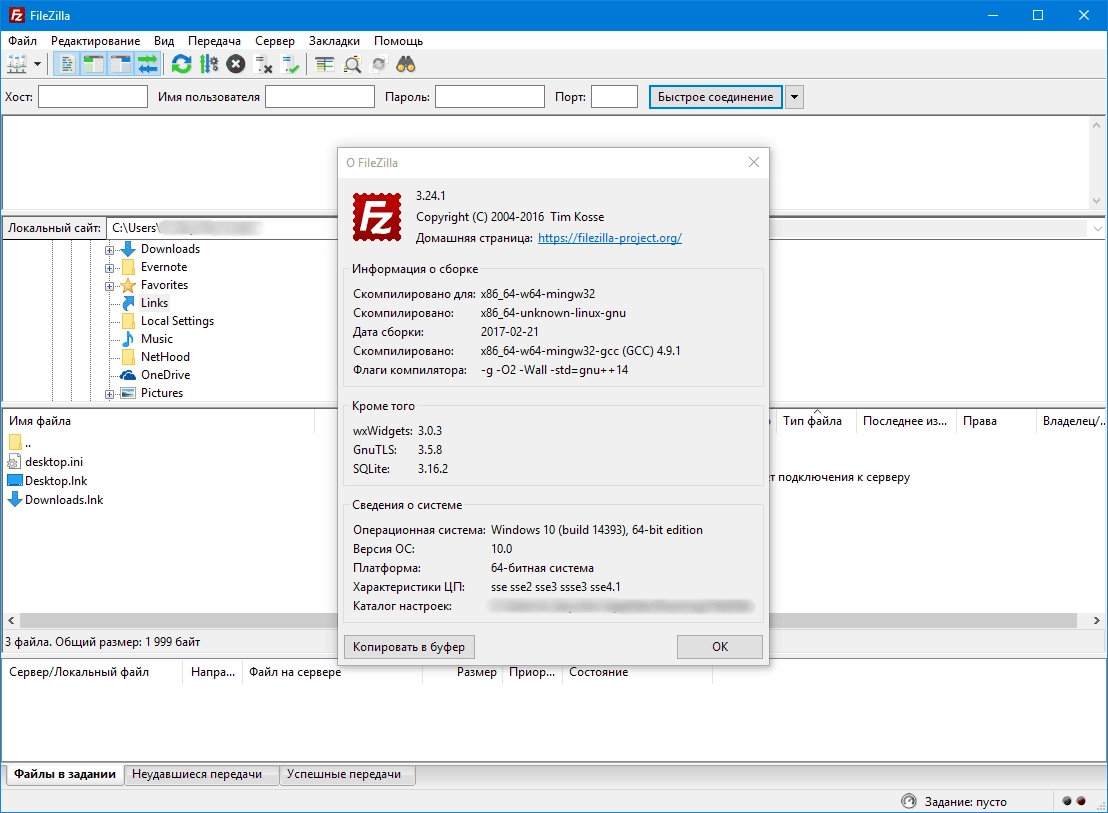Image resolution: width=1108 pixels, height=813 pixels.
Task: Select the Desktop.lnk file
Action: (56, 481)
